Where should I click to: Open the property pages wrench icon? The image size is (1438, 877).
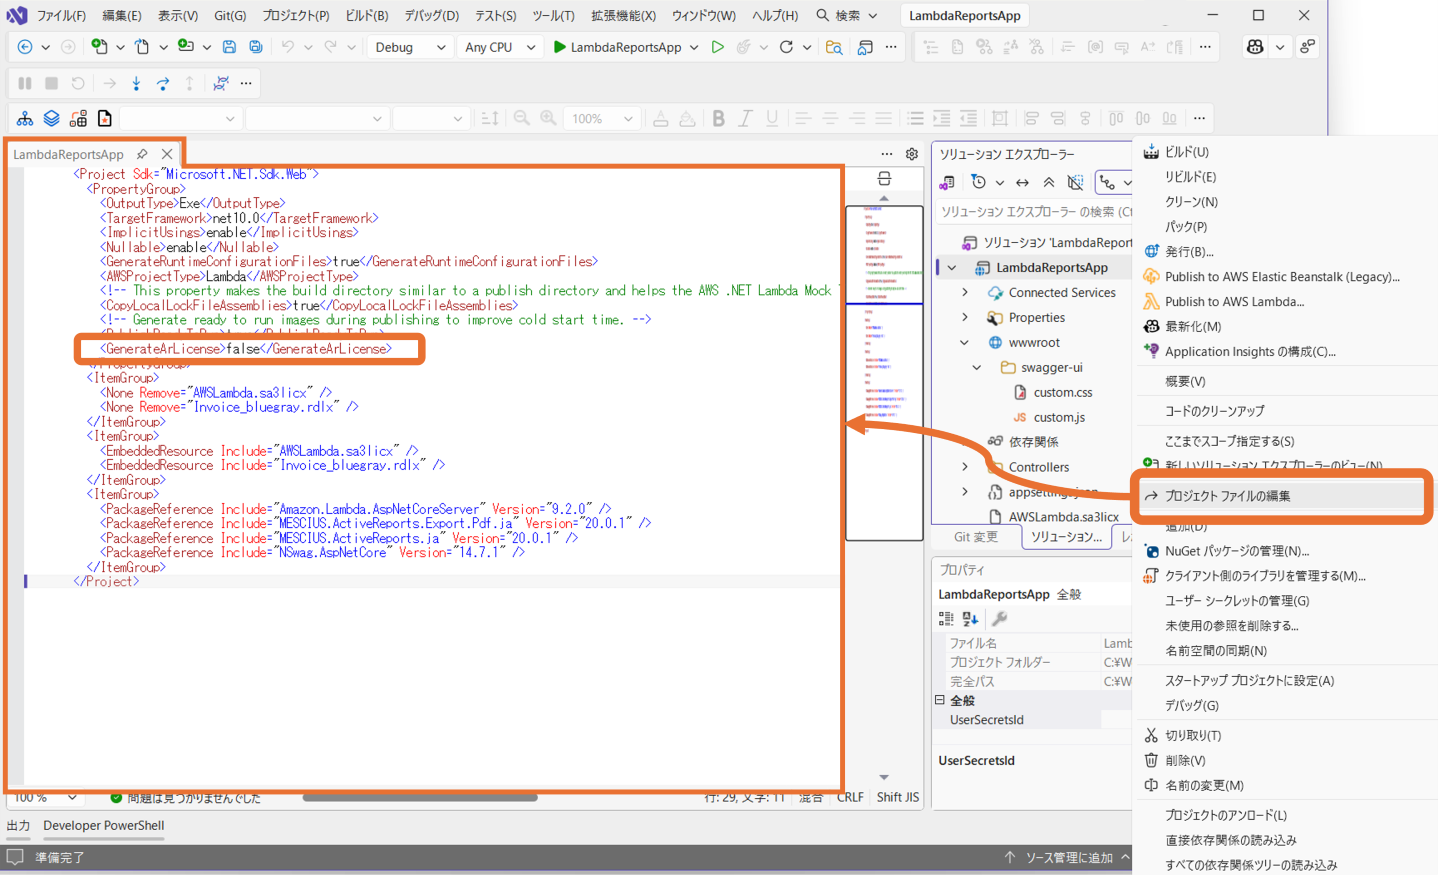tap(999, 619)
